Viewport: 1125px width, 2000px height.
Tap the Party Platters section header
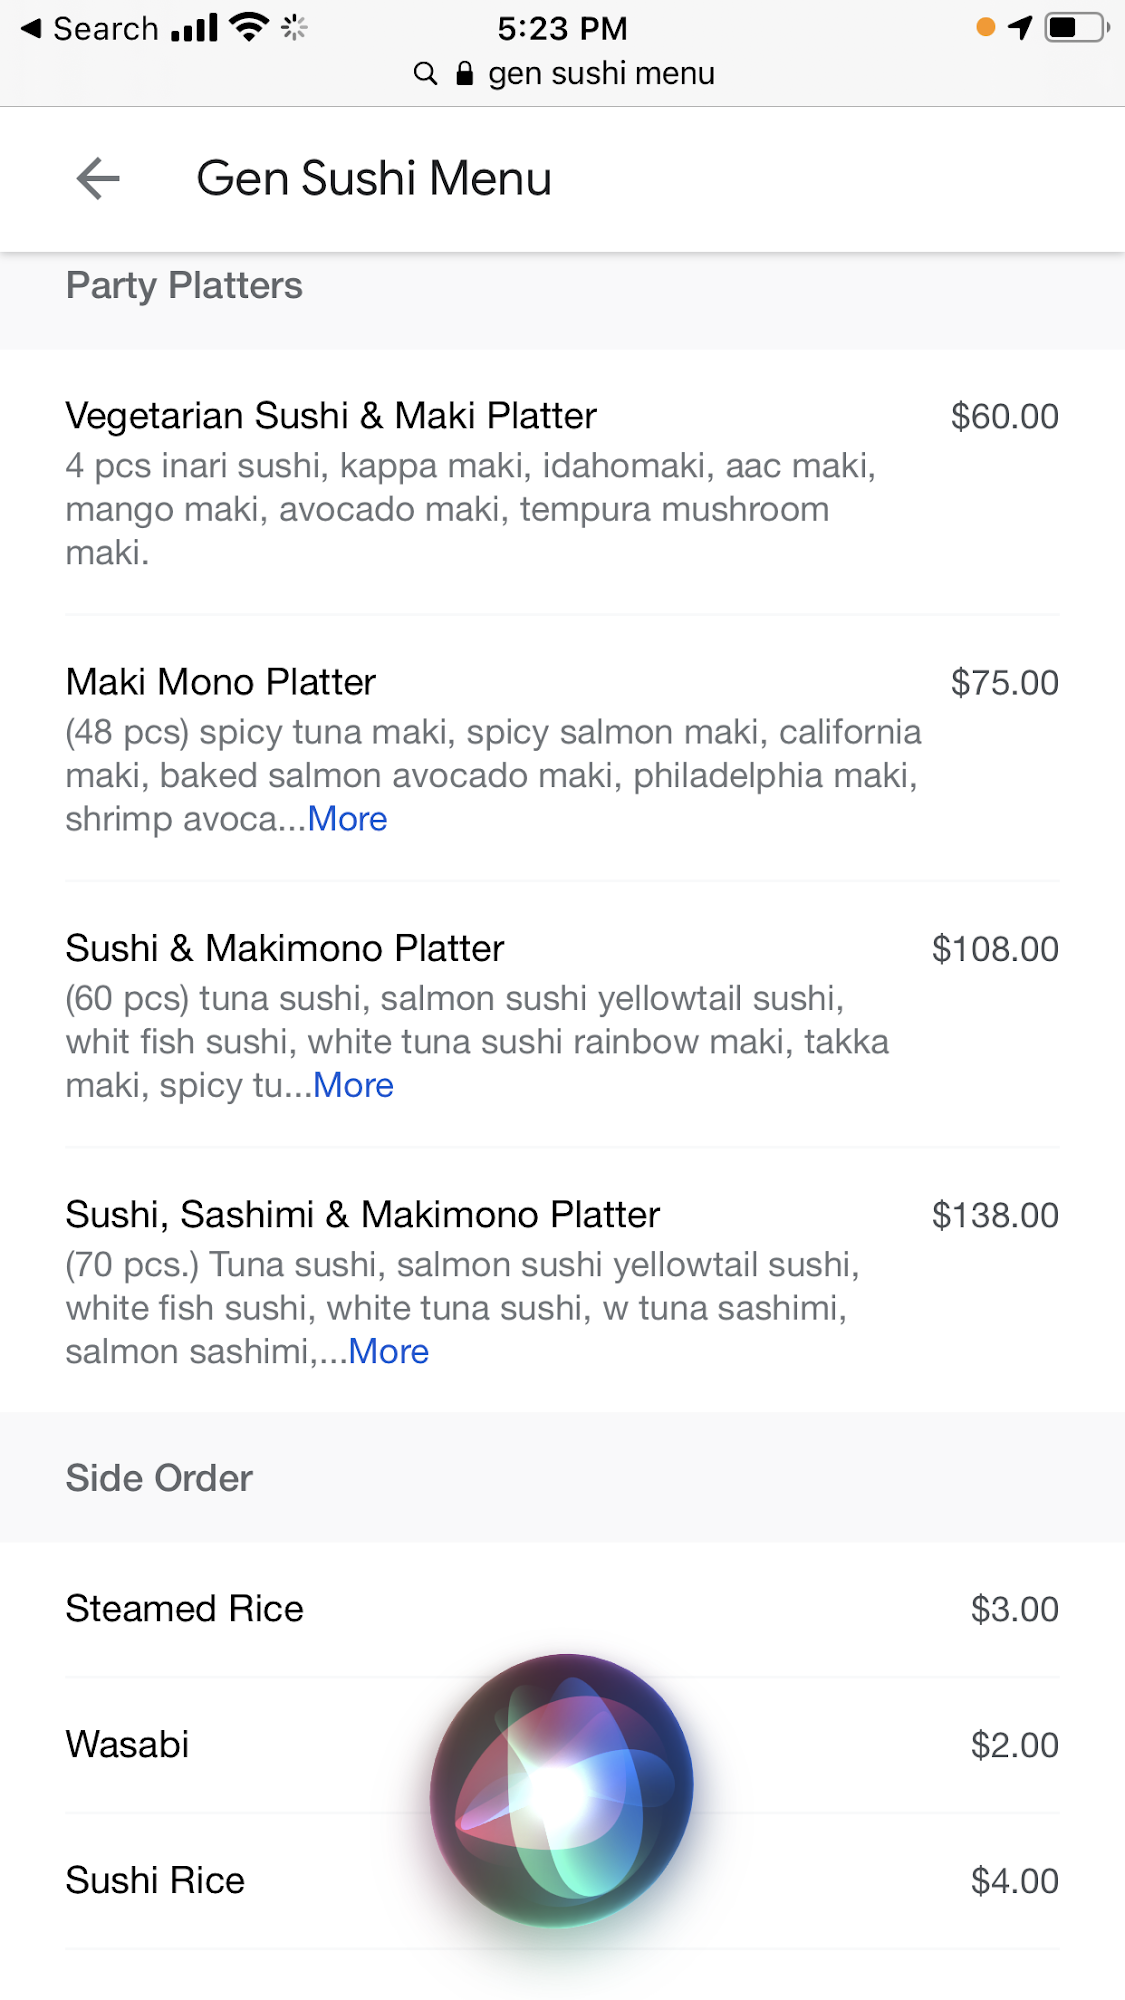click(184, 286)
